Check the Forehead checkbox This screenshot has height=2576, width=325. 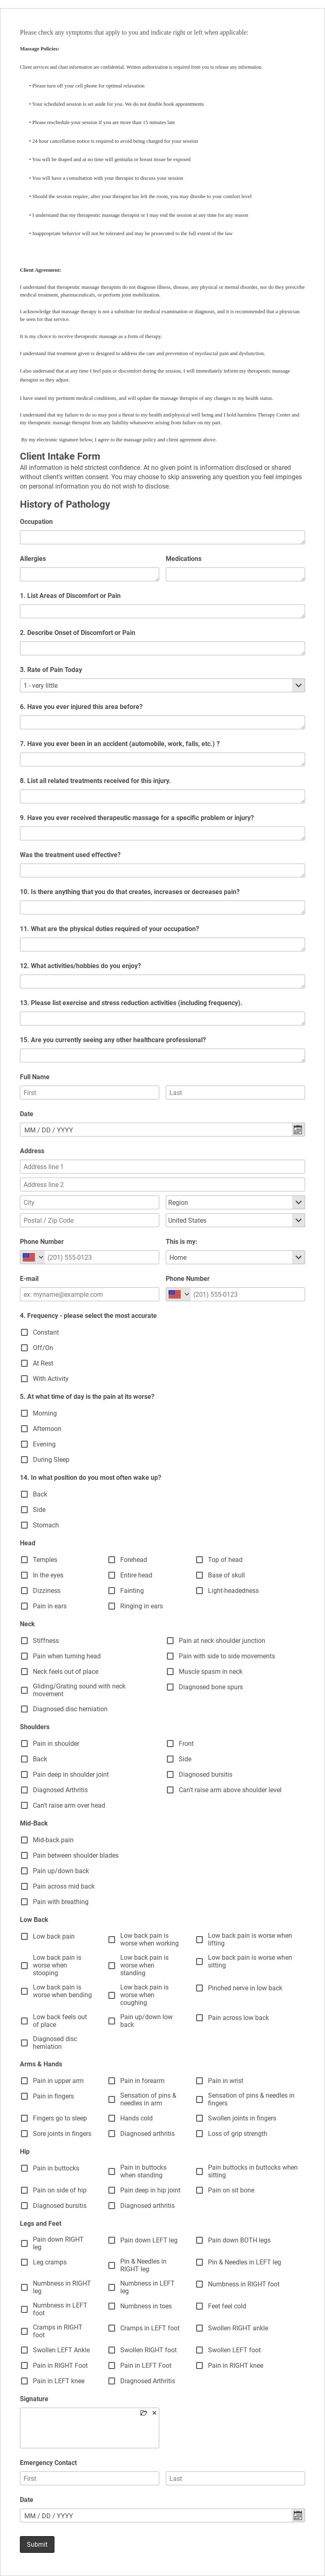pos(112,1560)
